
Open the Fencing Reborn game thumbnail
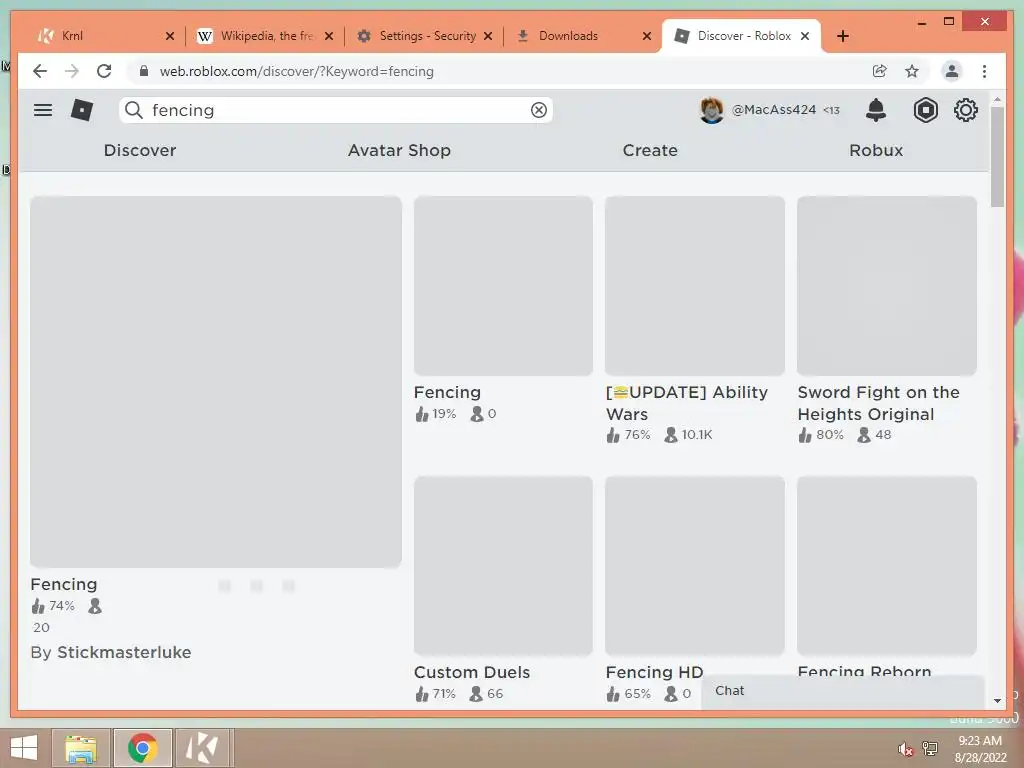click(887, 566)
